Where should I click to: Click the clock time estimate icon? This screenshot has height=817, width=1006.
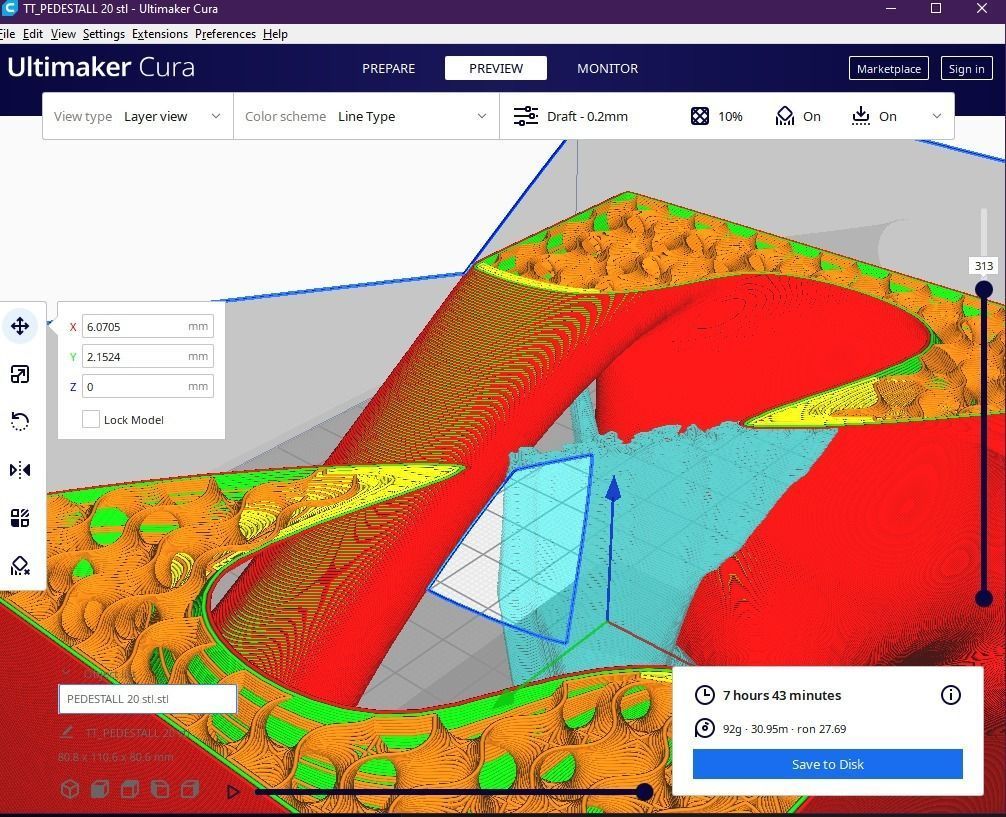(x=704, y=695)
